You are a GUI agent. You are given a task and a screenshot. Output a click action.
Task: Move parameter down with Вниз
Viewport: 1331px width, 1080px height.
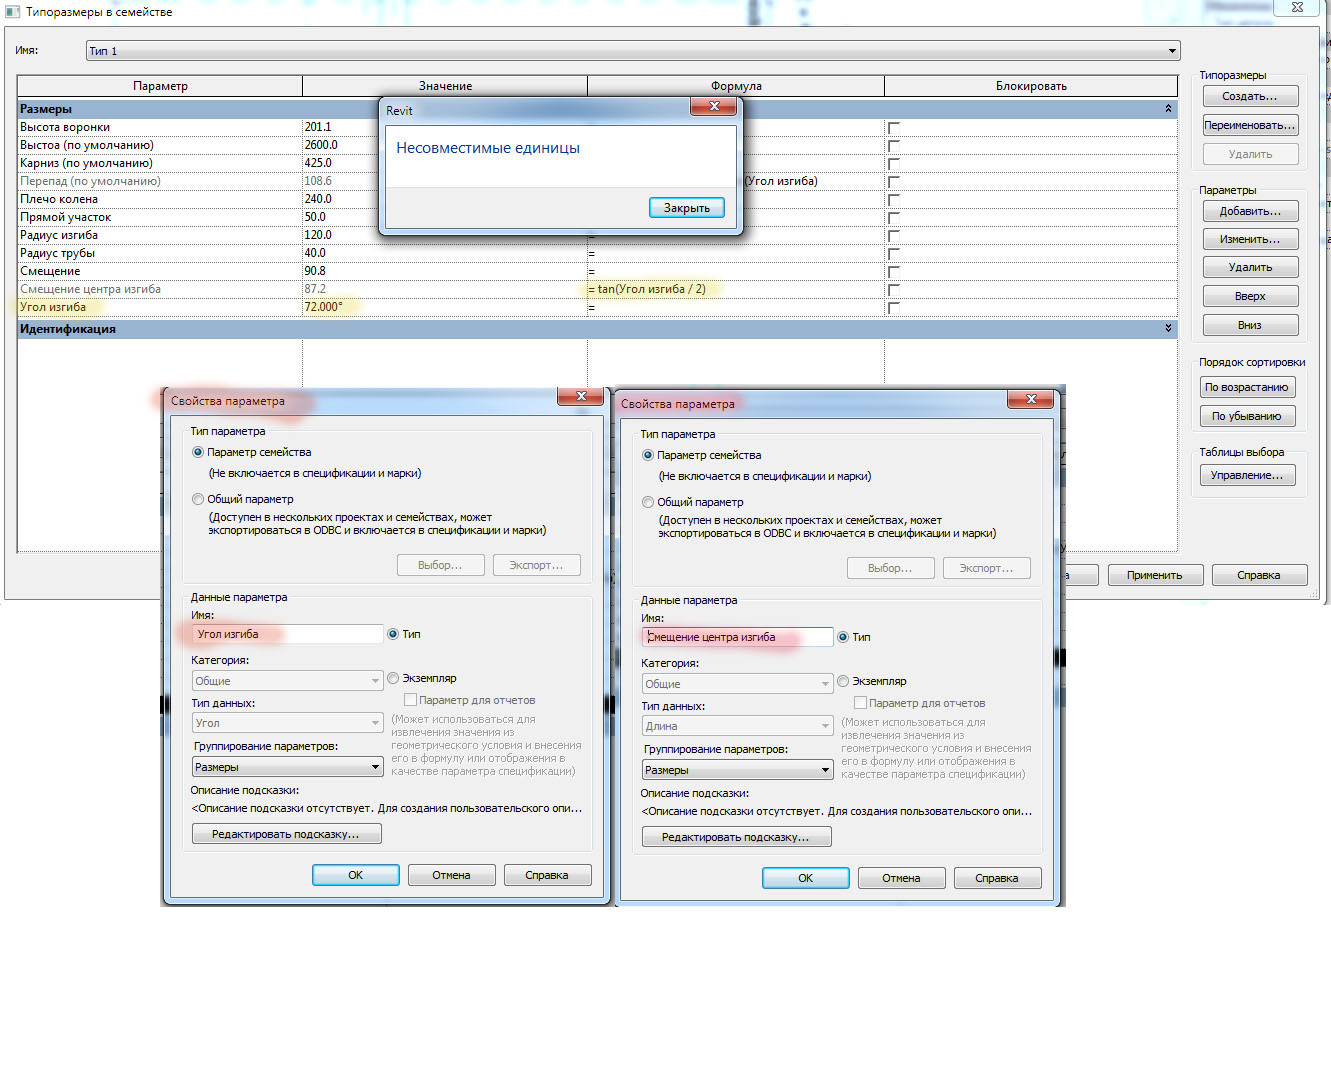coord(1250,325)
